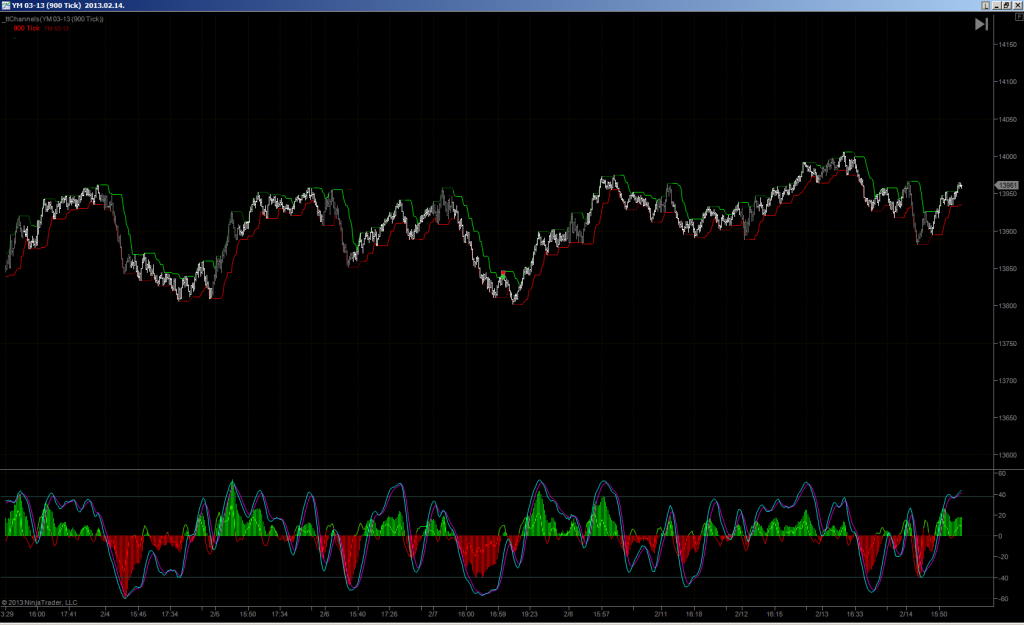Click the 17:41 time label on time axis
Screen dimensions: 1024x625
69,614
